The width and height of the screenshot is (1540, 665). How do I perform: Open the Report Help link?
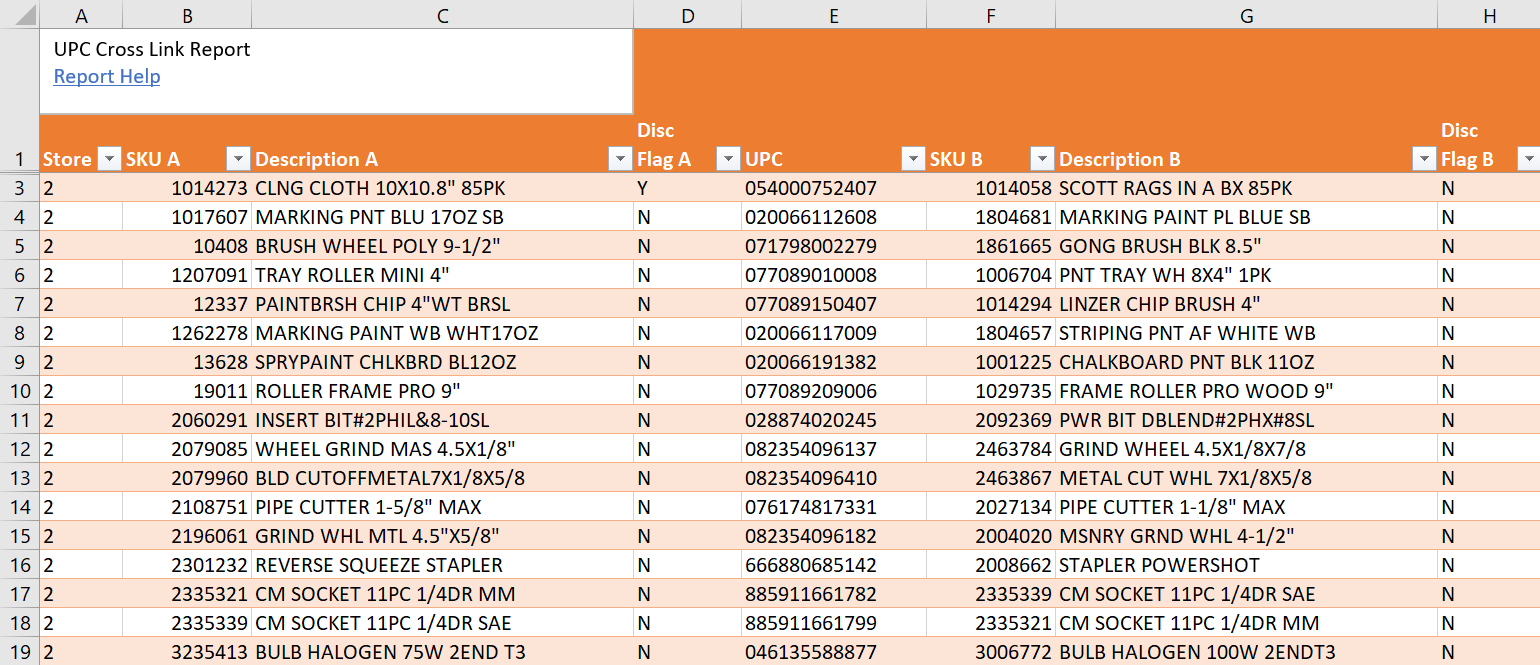107,77
